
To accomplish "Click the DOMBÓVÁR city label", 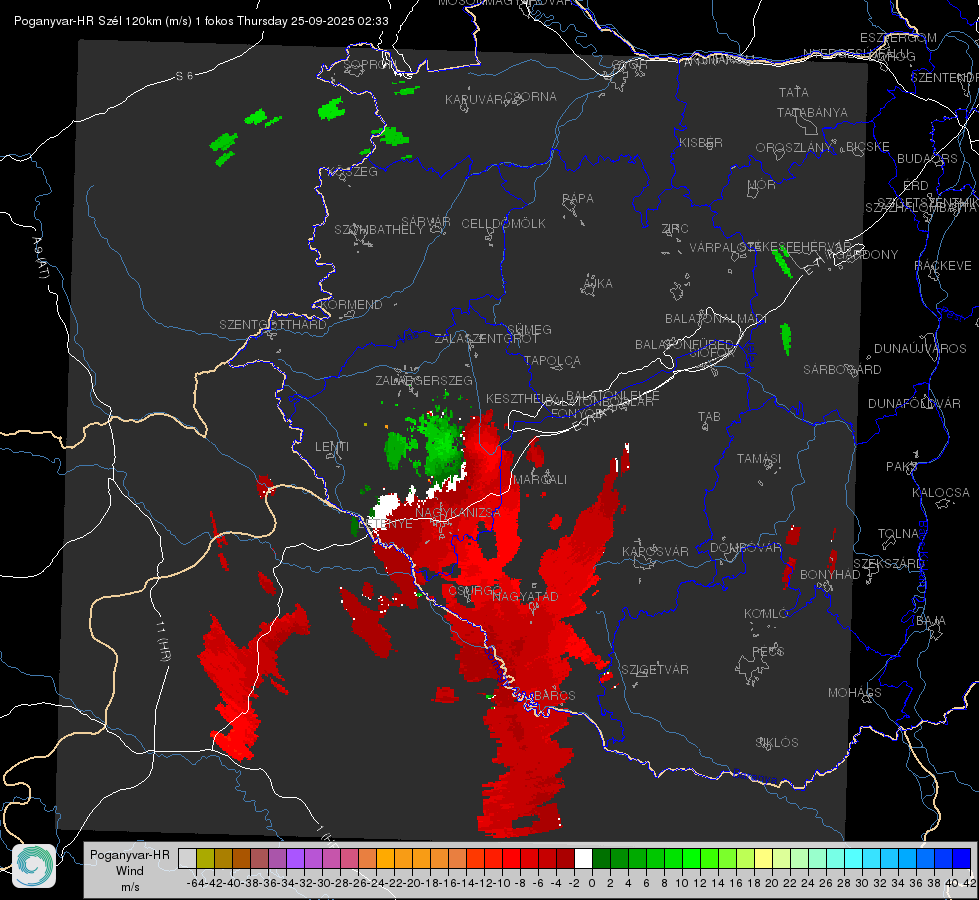I will tap(745, 548).
